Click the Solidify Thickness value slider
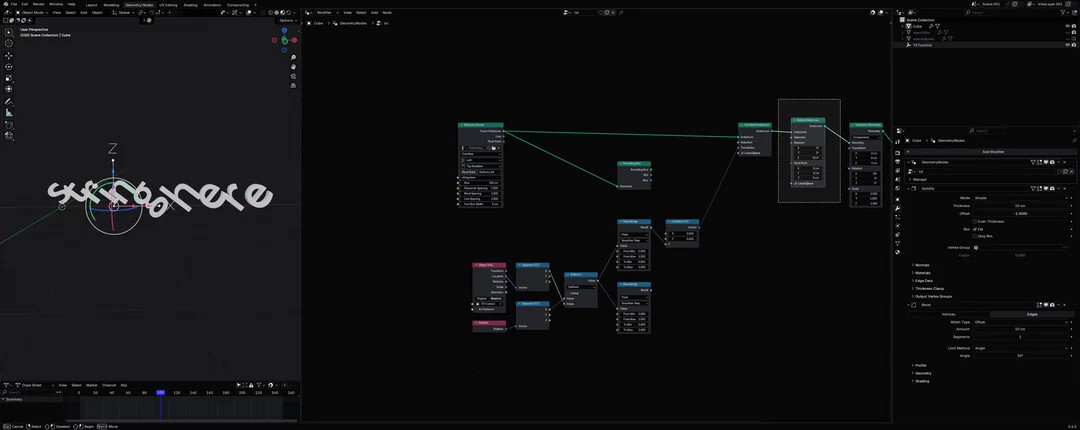This screenshot has height=430, width=1080. [1022, 205]
